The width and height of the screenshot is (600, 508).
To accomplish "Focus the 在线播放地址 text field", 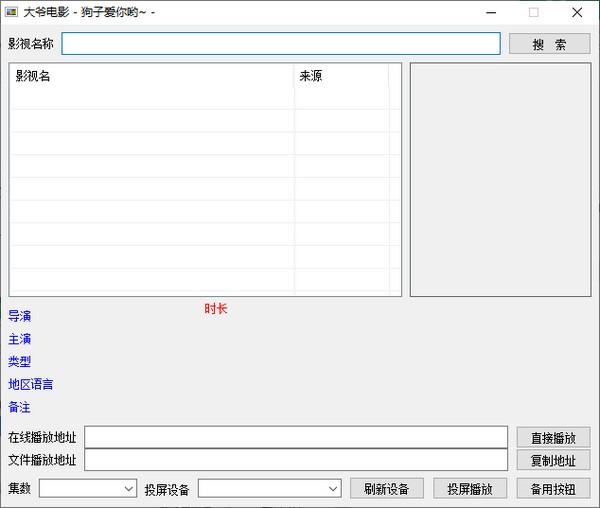I will point(296,437).
